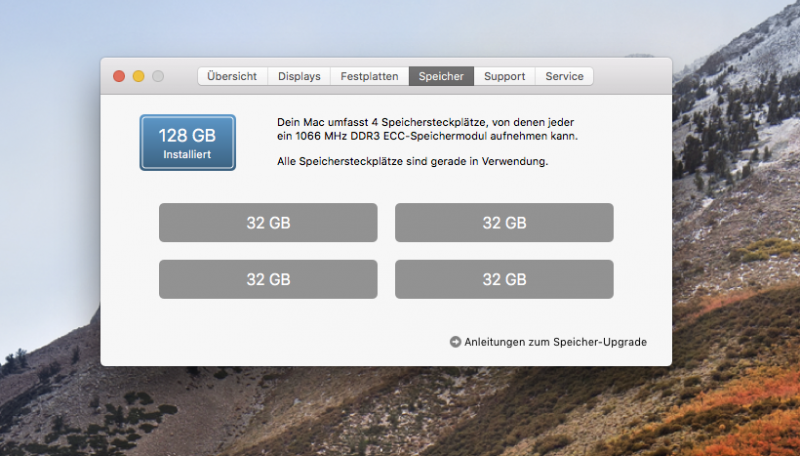Switch to the Übersicht tab
This screenshot has height=456, width=800.
[232, 76]
